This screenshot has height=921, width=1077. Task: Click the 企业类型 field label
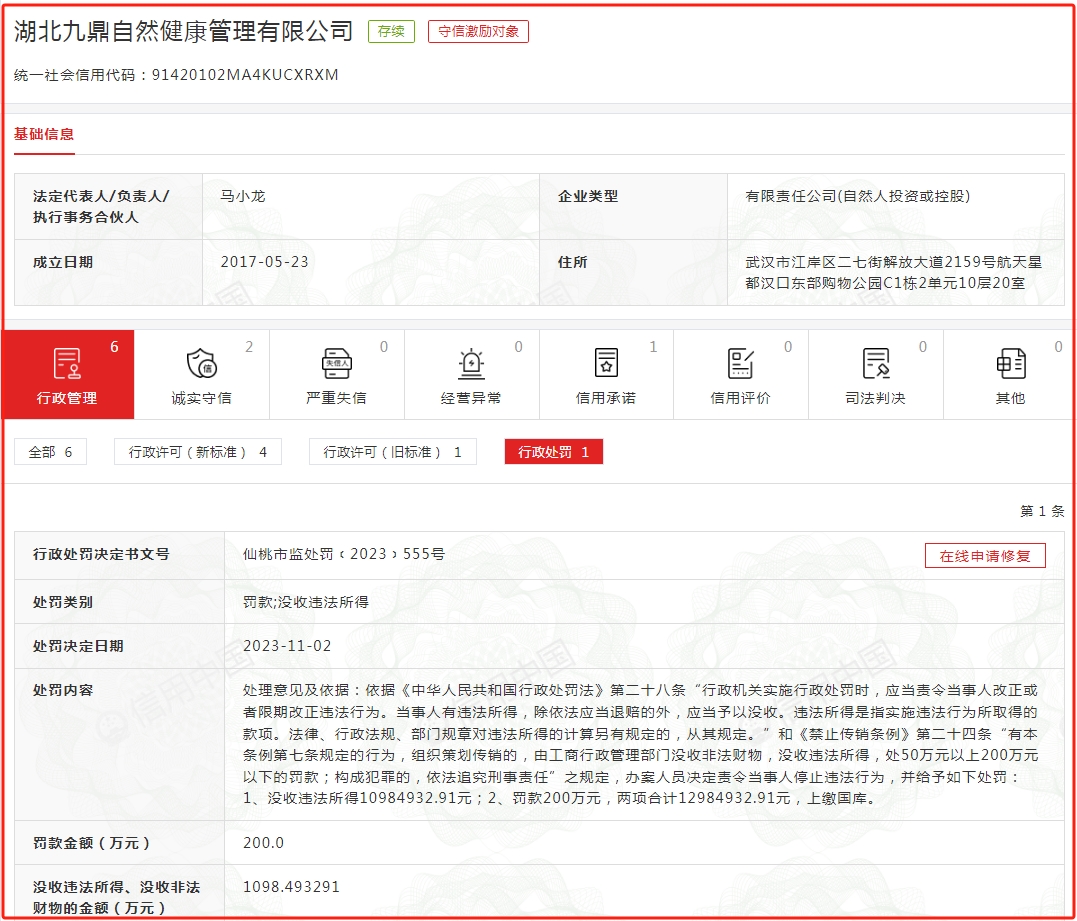588,196
